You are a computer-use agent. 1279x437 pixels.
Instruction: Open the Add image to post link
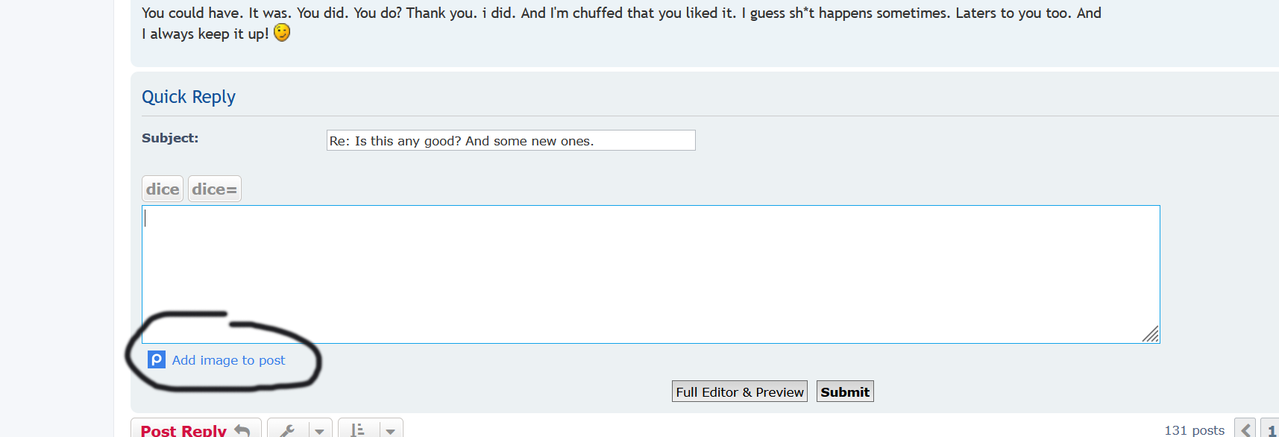[x=228, y=360]
